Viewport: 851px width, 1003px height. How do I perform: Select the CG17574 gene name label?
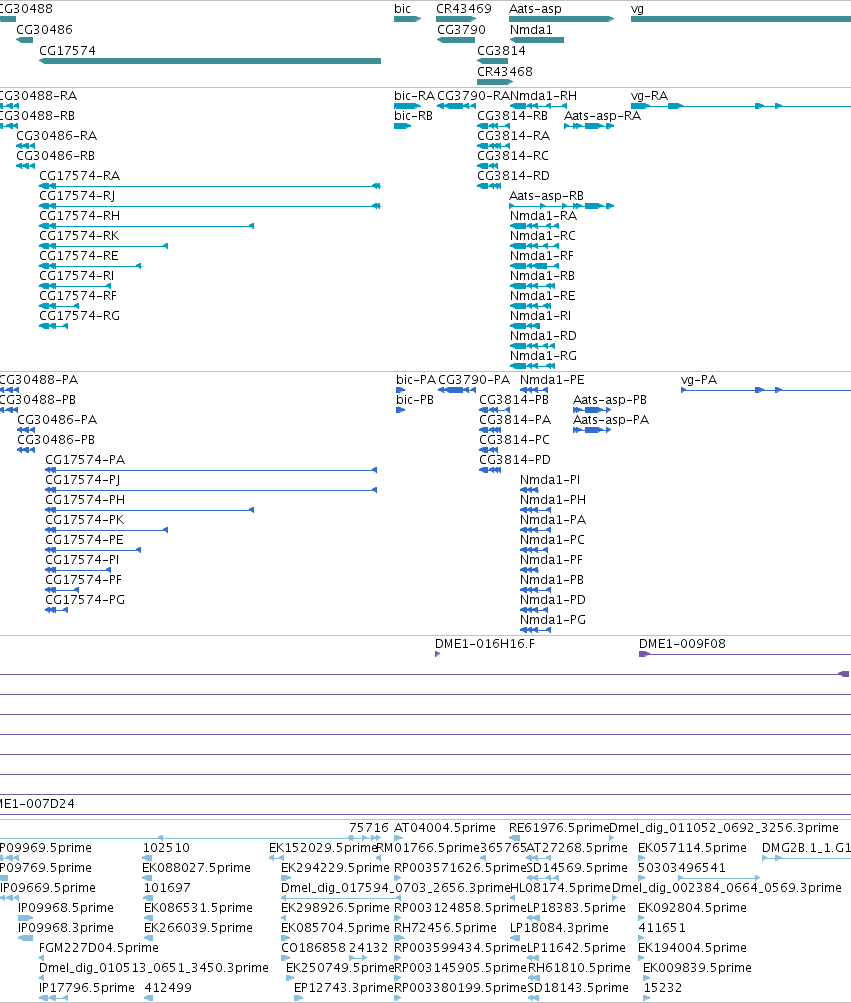(x=67, y=51)
